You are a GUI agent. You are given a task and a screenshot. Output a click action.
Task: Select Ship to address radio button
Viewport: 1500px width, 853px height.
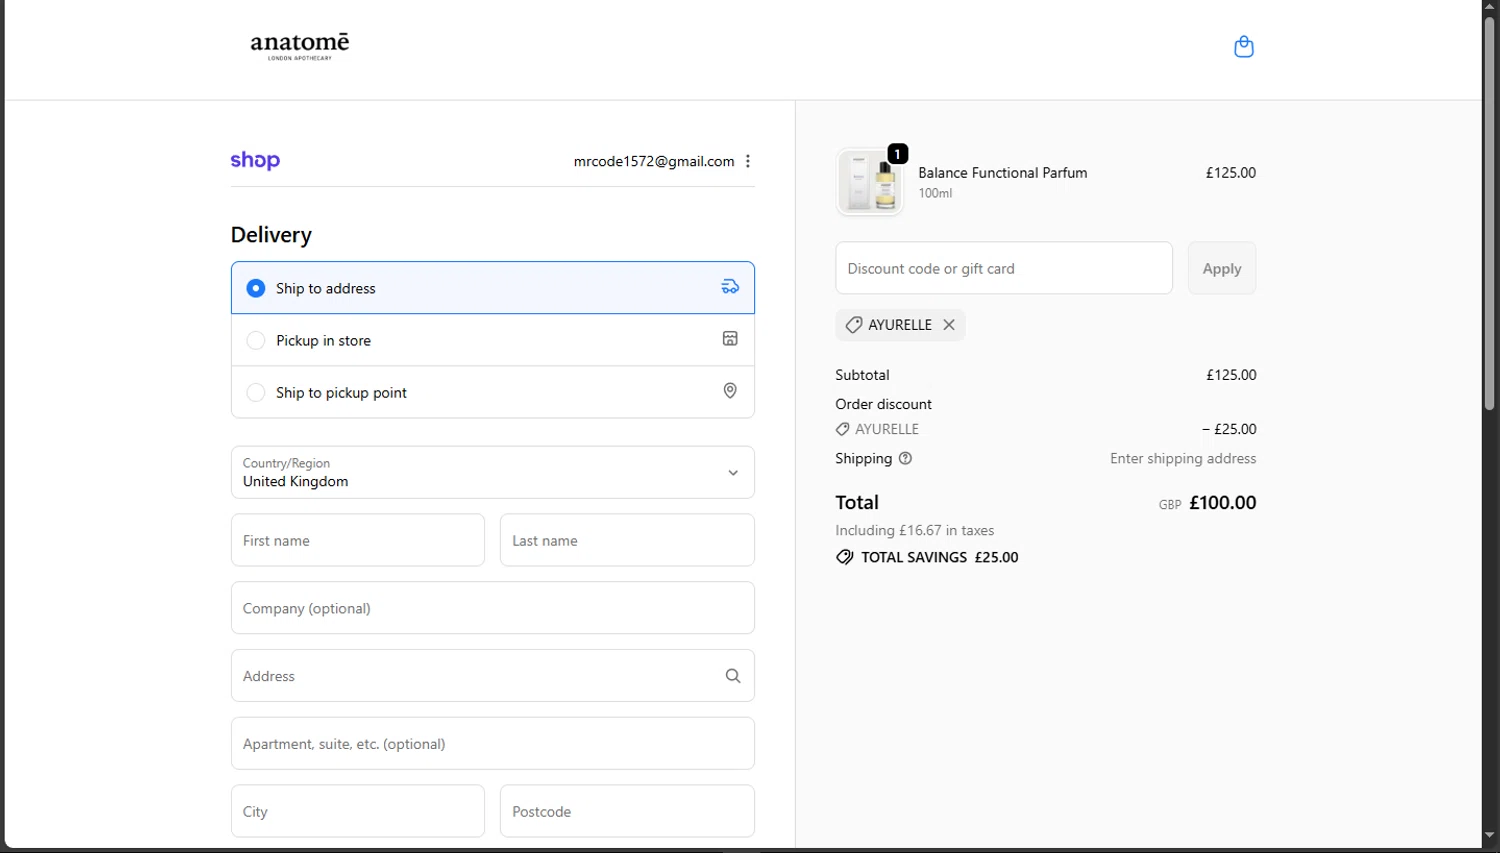(256, 288)
